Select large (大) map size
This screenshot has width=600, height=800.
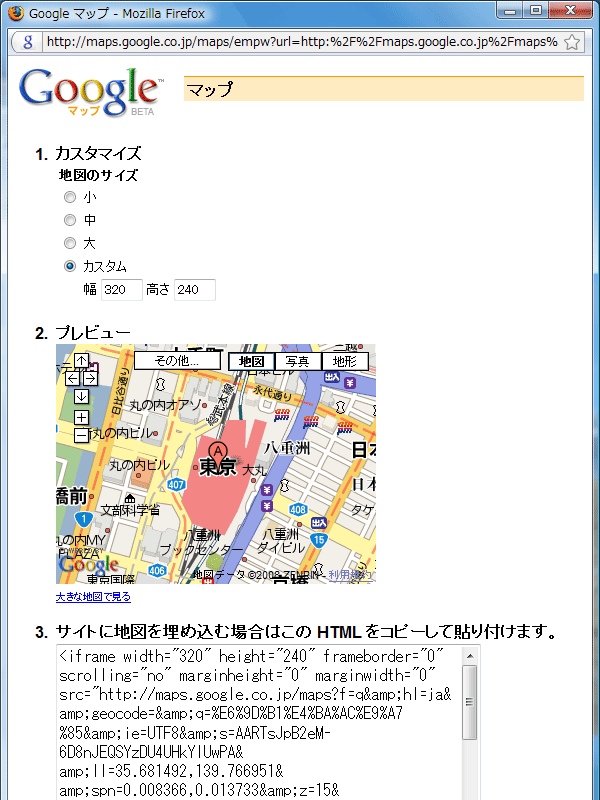point(70,243)
